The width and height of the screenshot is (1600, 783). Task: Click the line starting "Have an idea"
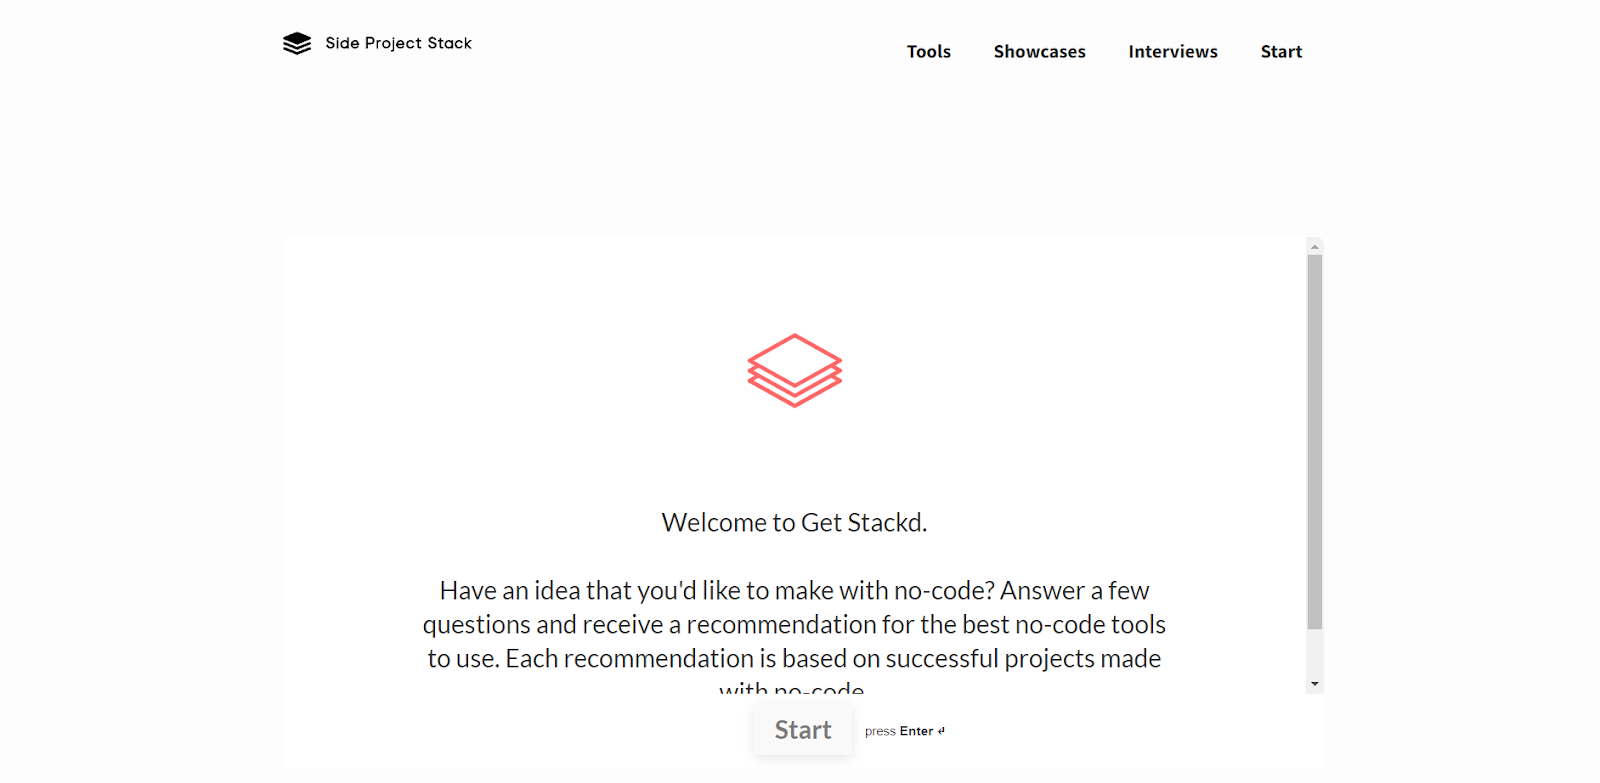point(795,591)
